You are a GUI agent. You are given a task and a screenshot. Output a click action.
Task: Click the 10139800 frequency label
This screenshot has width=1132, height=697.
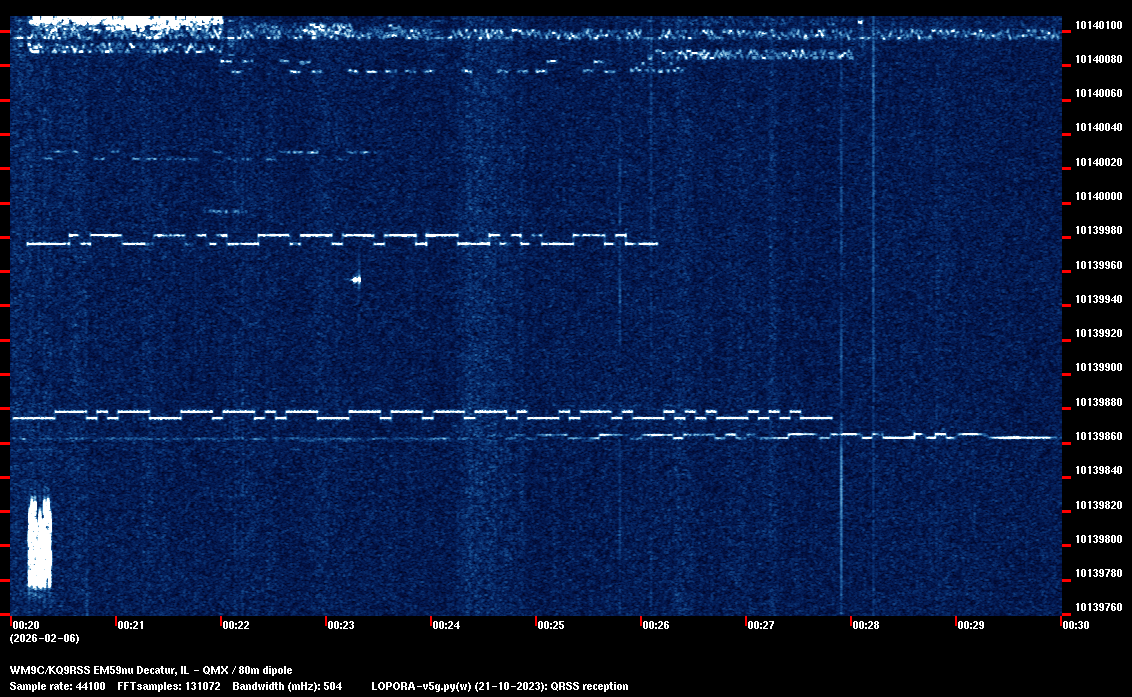(x=1099, y=539)
